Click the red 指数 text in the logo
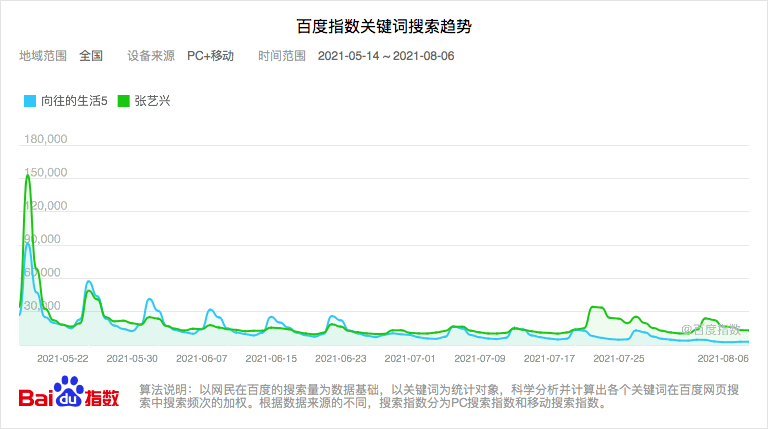This screenshot has height=429, width=768. [x=102, y=398]
